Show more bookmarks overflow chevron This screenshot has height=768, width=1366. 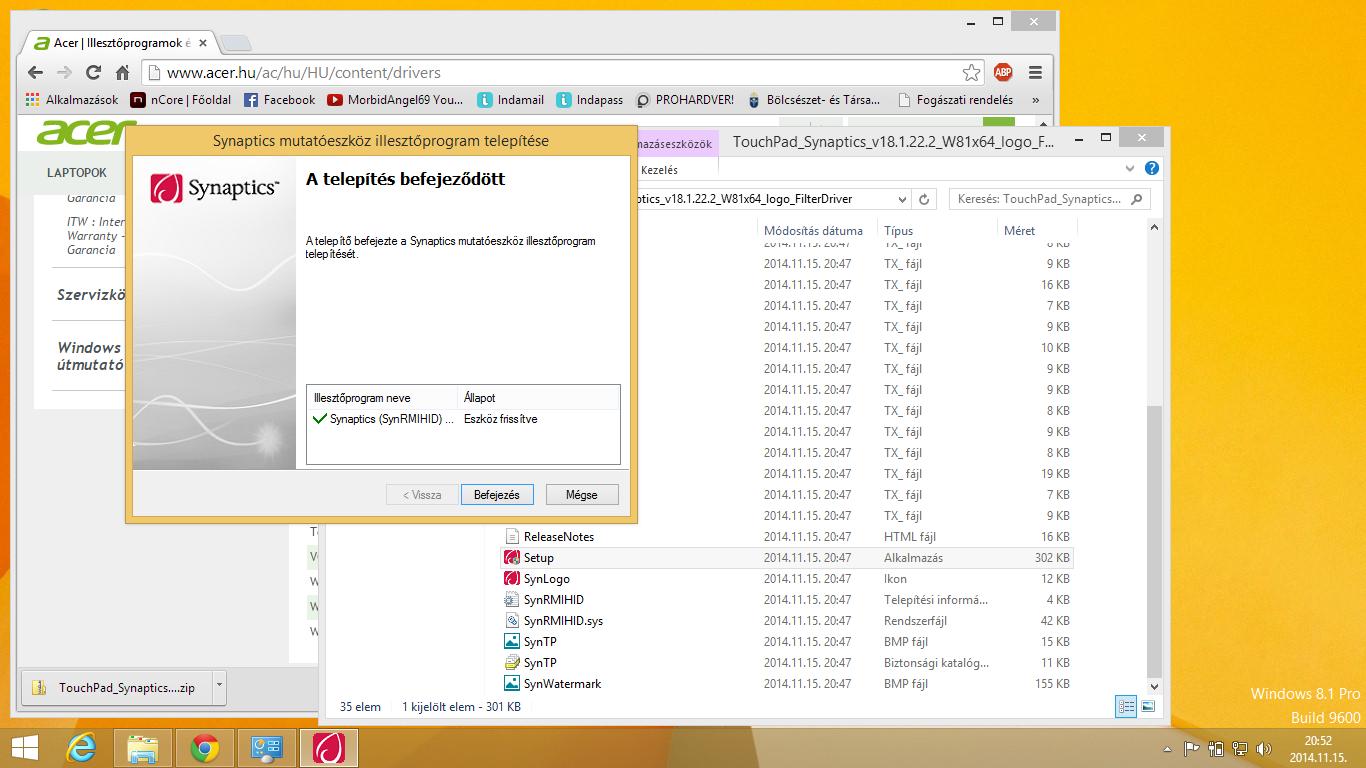click(1035, 100)
